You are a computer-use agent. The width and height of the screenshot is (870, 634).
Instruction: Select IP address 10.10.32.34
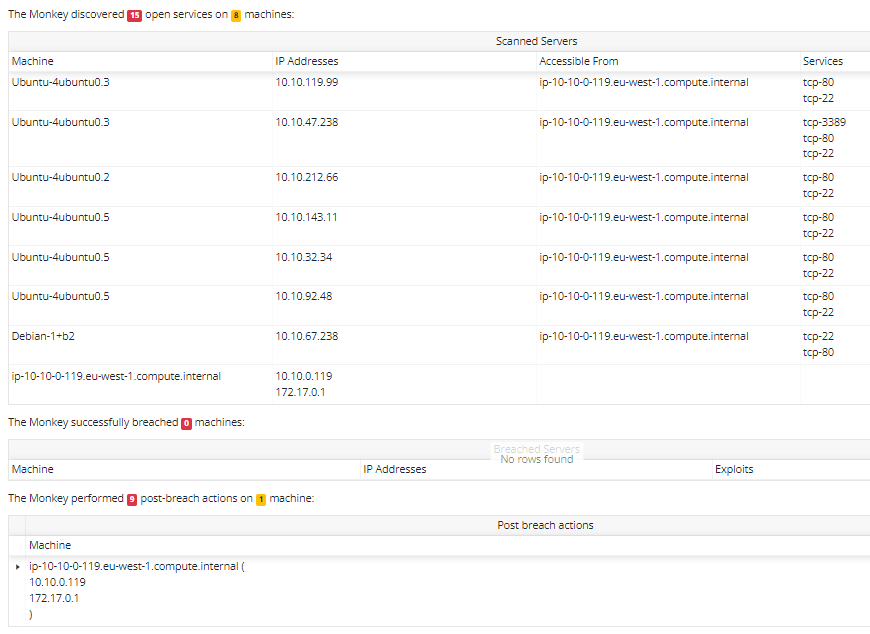pyautogui.click(x=304, y=257)
